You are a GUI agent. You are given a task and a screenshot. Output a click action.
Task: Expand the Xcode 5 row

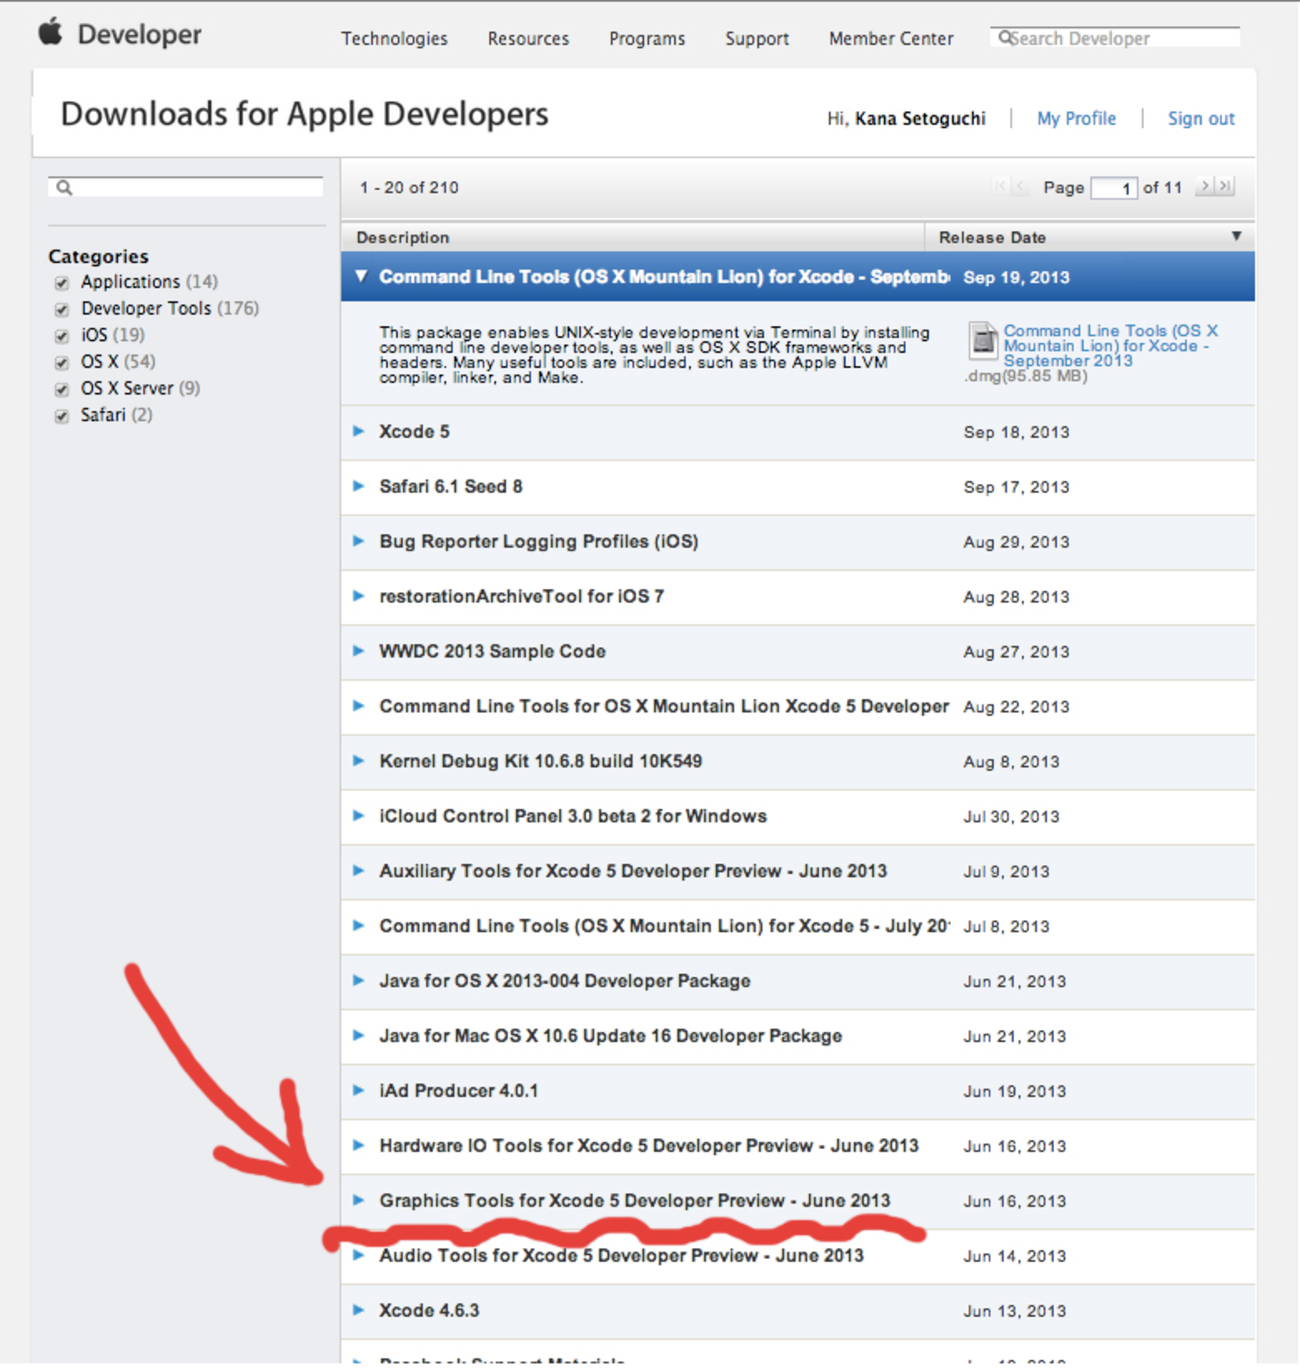click(x=359, y=431)
